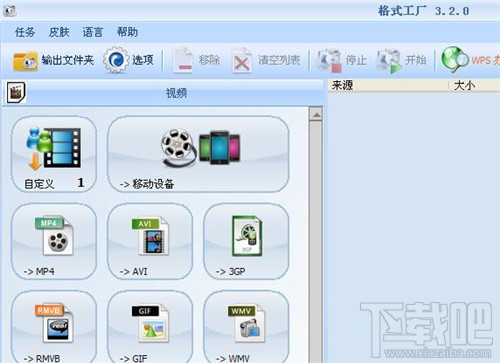Open the 任务 menu
Screen dimensions: 500x363
[x=25, y=32]
